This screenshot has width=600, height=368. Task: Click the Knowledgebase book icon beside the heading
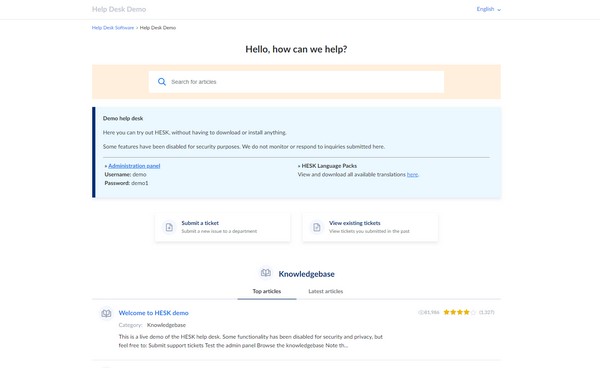(x=266, y=273)
